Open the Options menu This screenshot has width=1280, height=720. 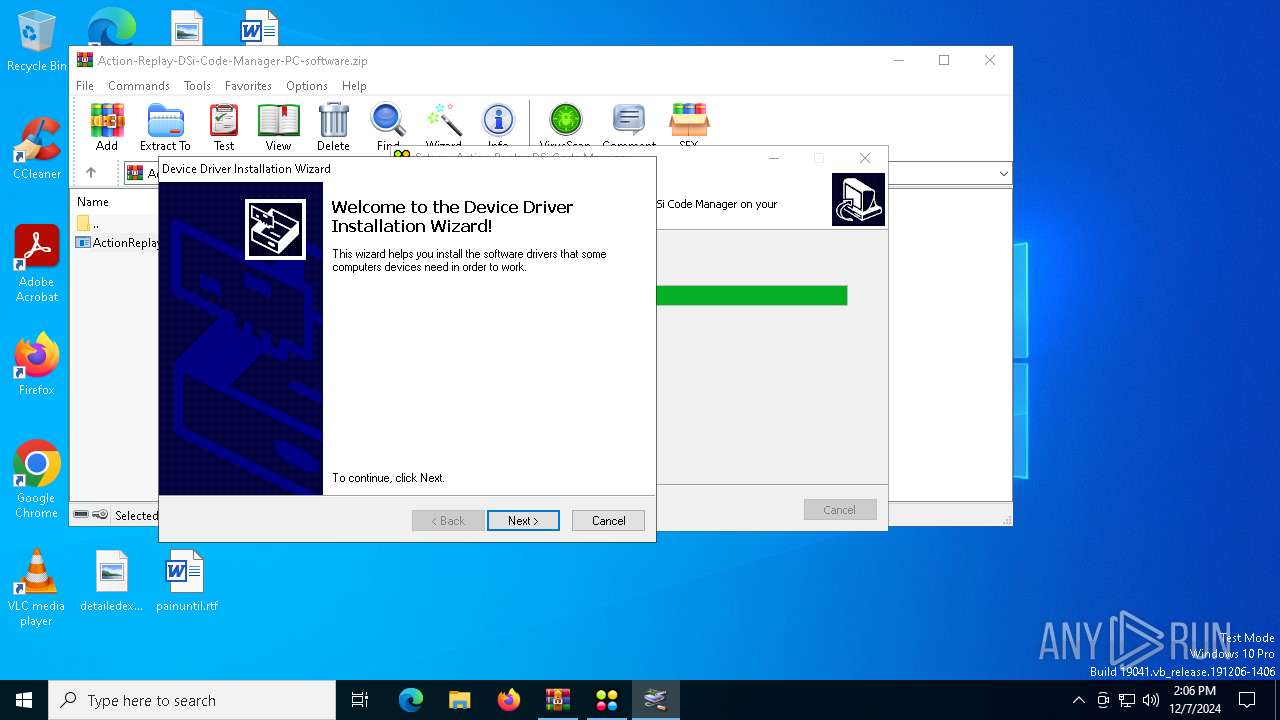tap(307, 86)
